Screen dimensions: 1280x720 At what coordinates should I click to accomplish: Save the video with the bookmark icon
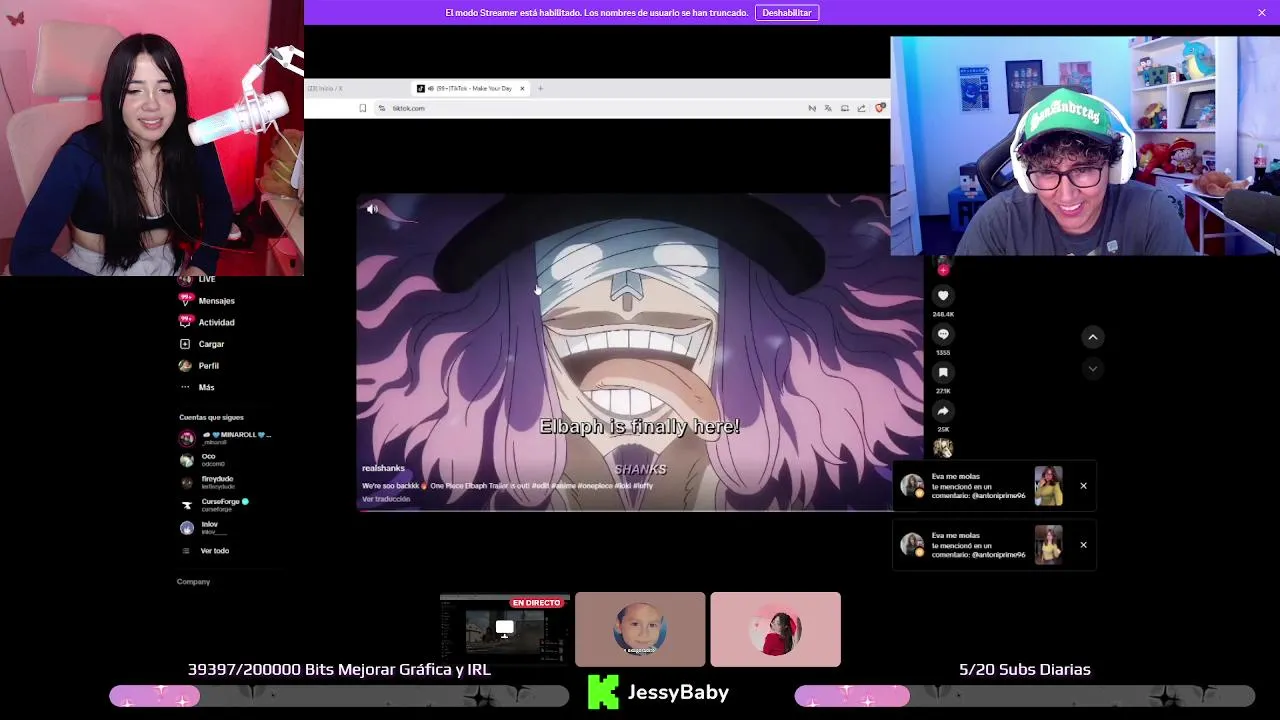(x=943, y=372)
